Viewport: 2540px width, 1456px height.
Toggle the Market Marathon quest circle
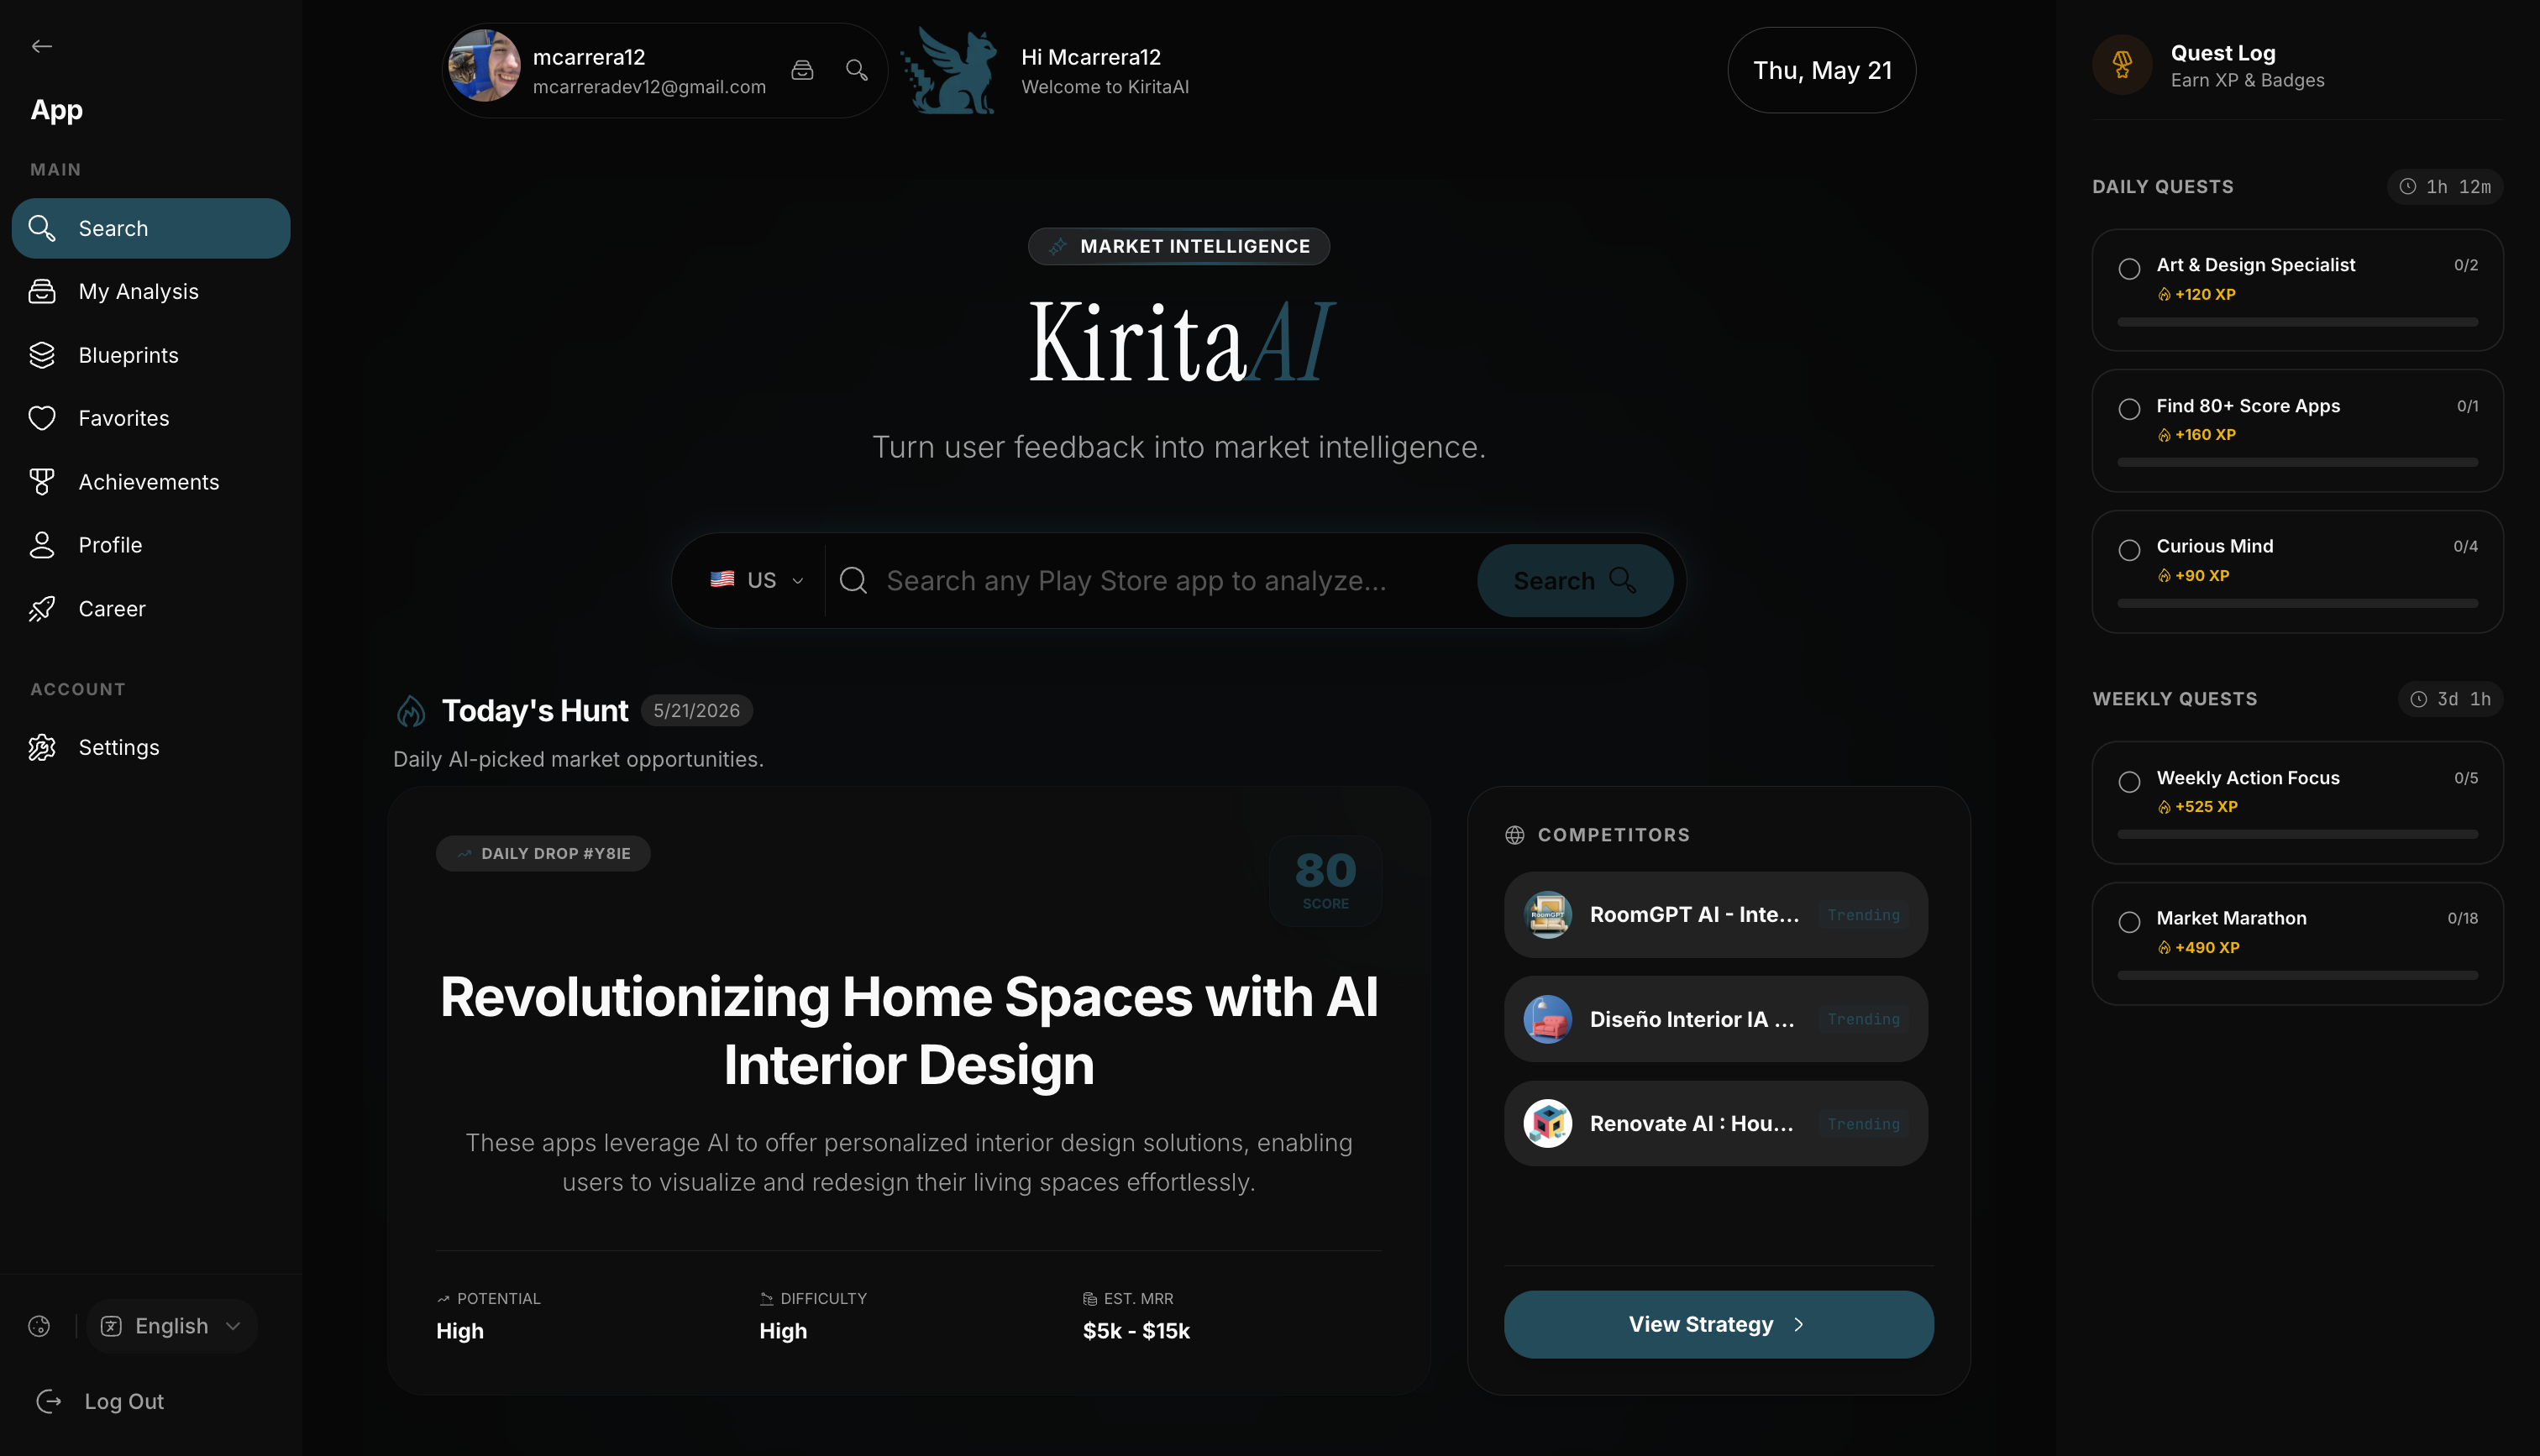pos(2130,922)
